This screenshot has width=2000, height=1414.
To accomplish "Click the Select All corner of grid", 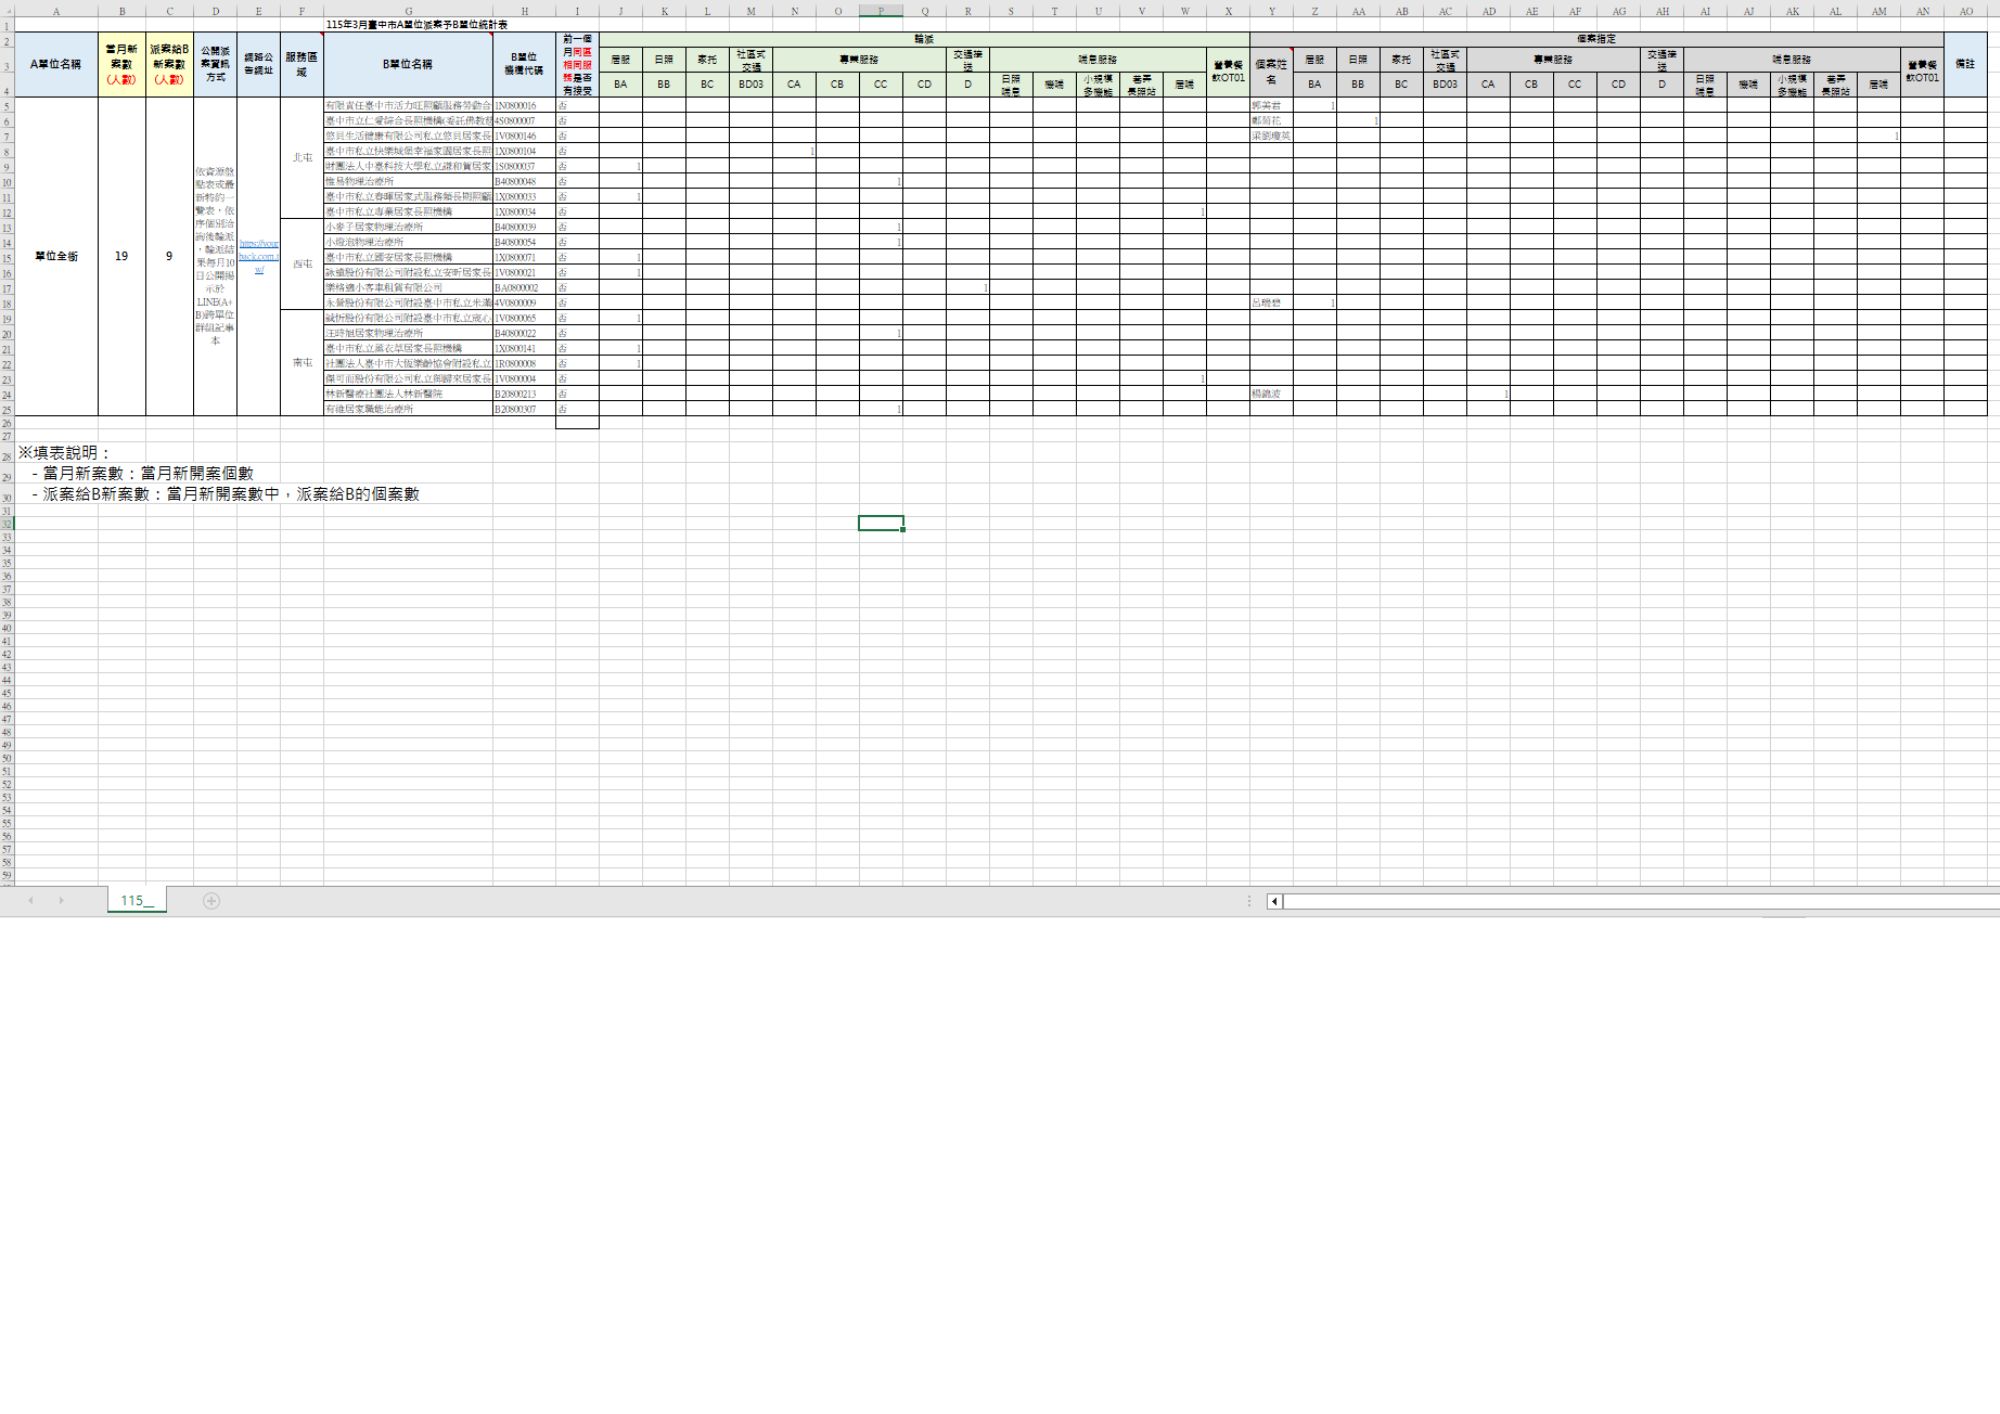I will (x=6, y=11).
